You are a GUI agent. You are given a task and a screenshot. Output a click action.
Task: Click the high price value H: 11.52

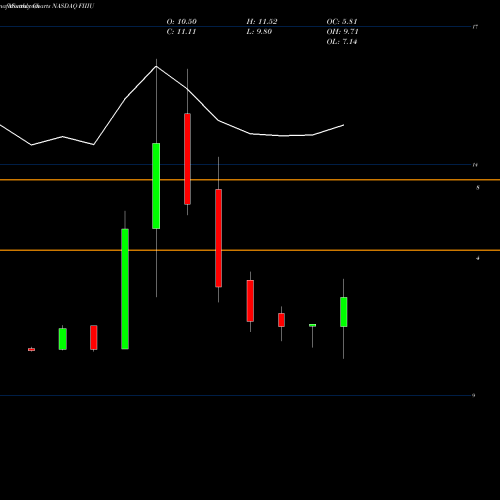pos(262,22)
